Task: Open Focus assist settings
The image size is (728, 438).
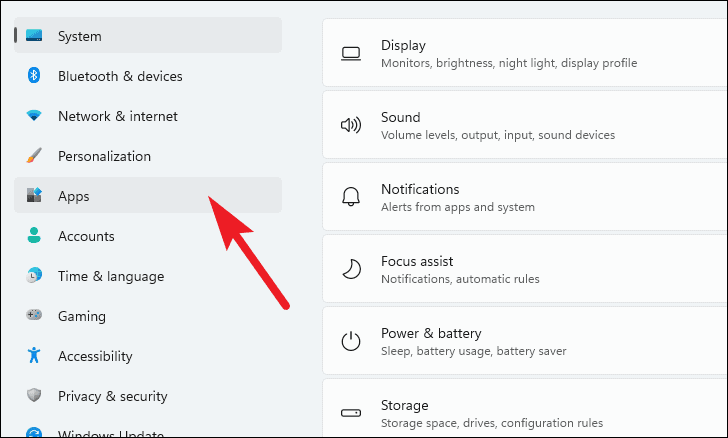Action: point(525,269)
